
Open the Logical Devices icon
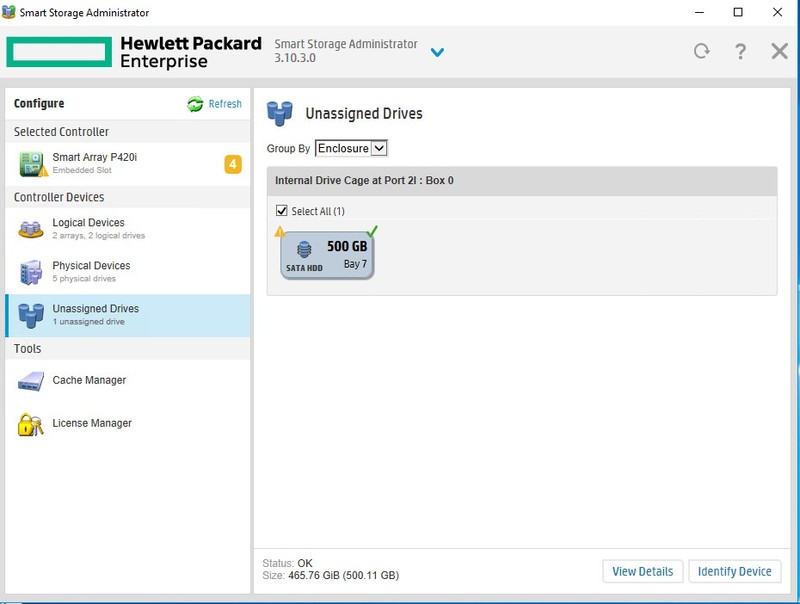31,229
